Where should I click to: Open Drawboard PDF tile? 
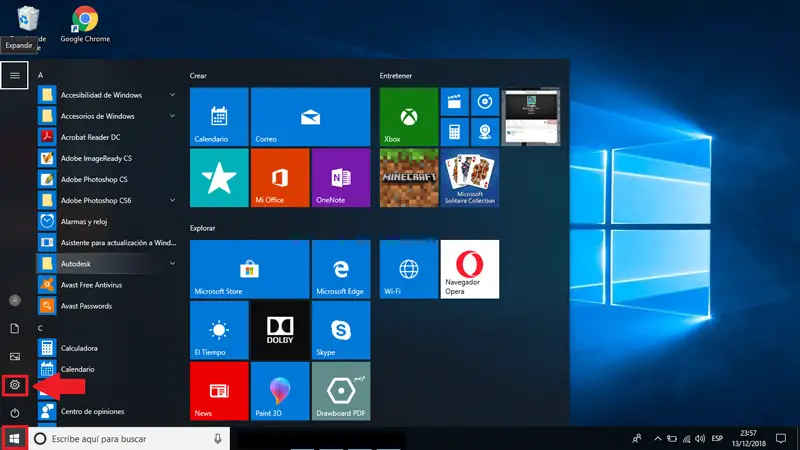click(x=341, y=391)
